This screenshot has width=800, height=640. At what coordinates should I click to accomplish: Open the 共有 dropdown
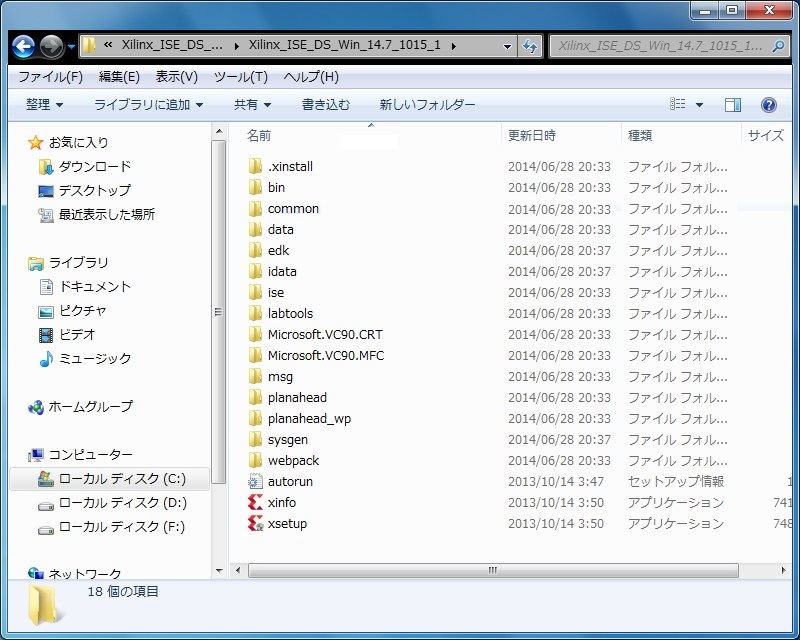(252, 105)
